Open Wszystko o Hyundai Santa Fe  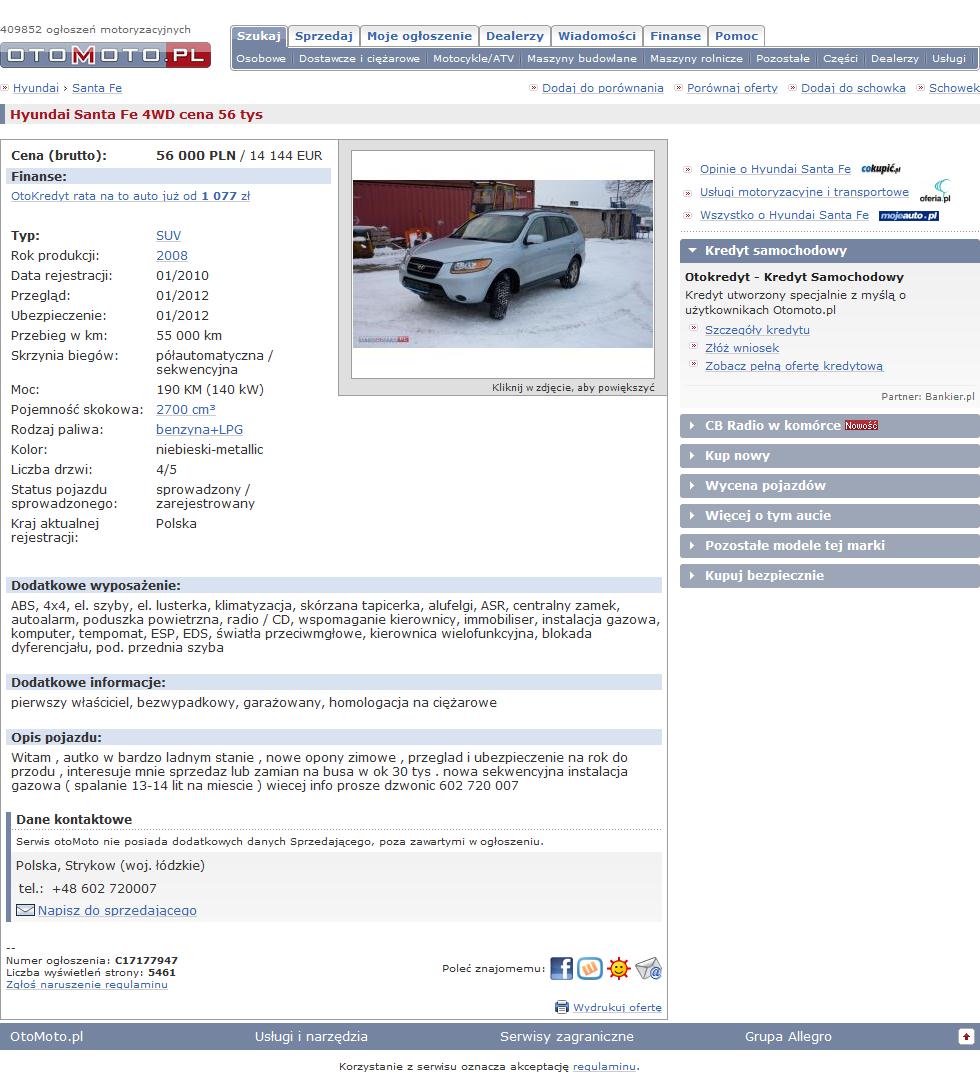[x=784, y=214]
